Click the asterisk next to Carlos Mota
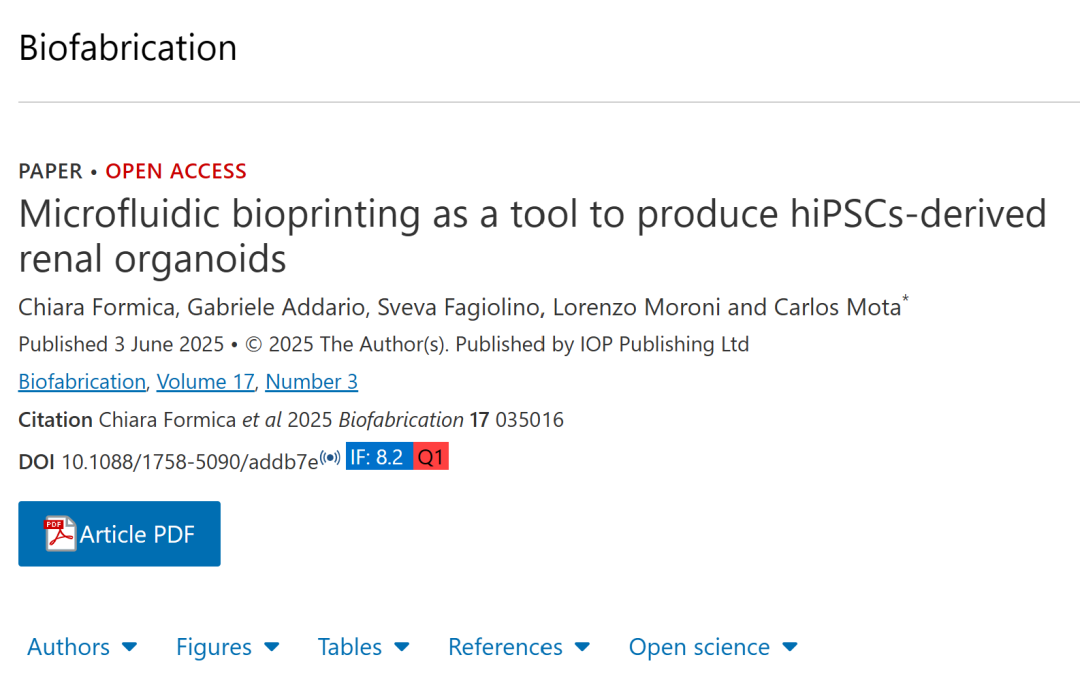Screen dimensions: 1080x685 [x=905, y=297]
